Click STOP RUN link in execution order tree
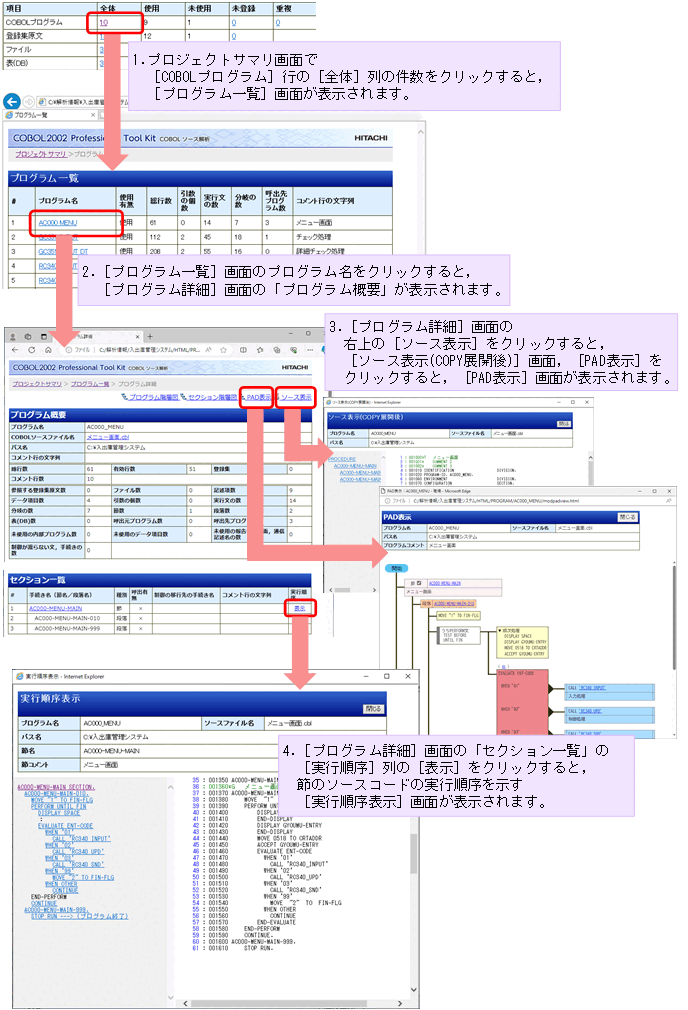The height and width of the screenshot is (1010, 688). coord(79,916)
